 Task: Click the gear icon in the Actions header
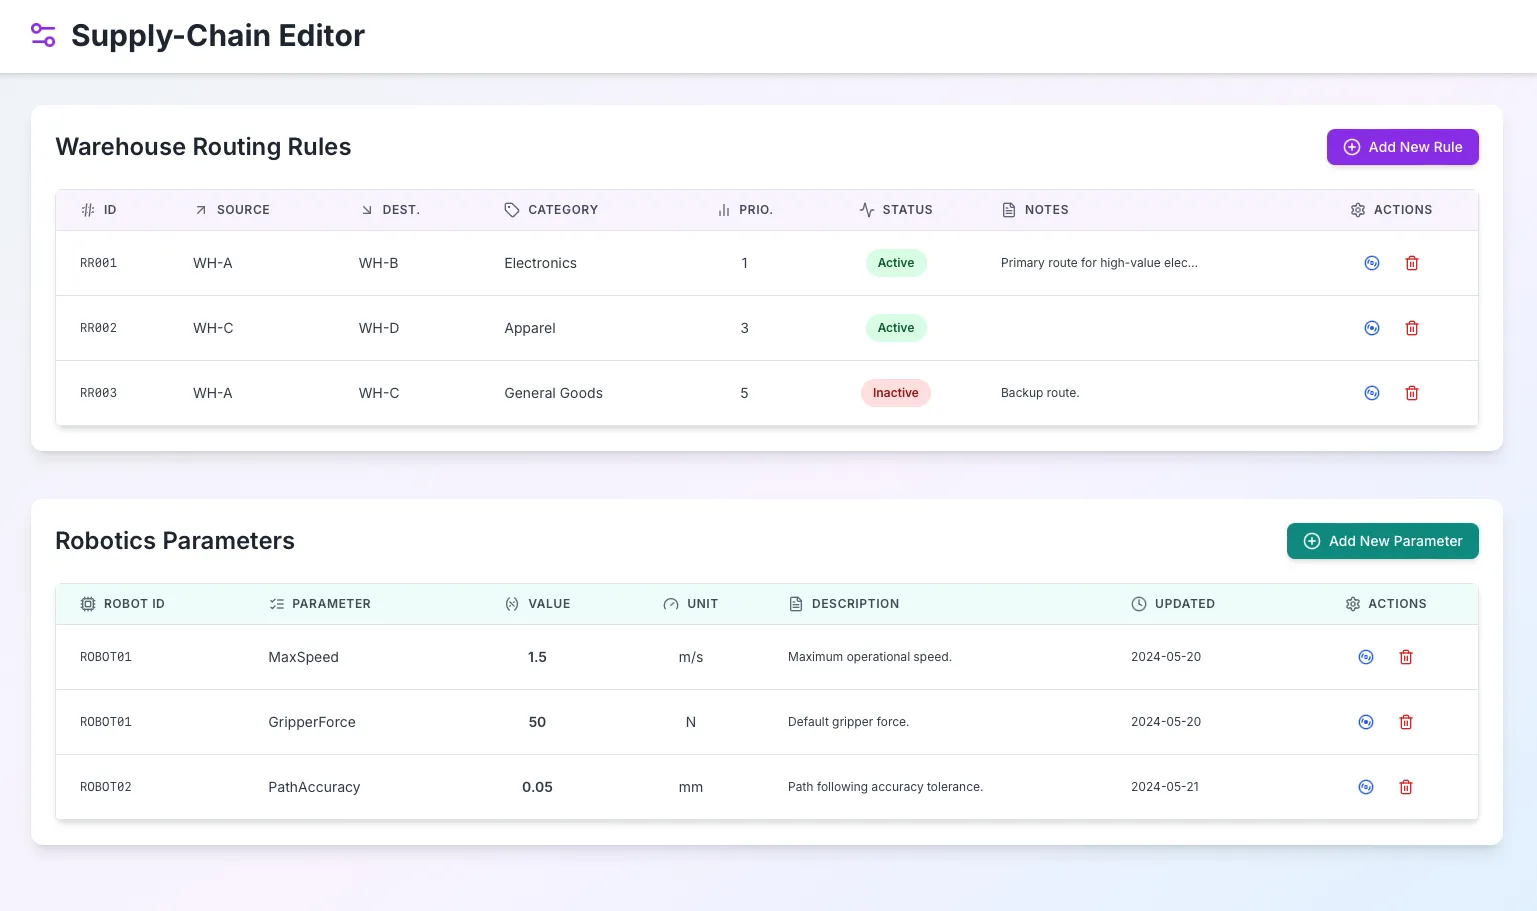[1358, 210]
